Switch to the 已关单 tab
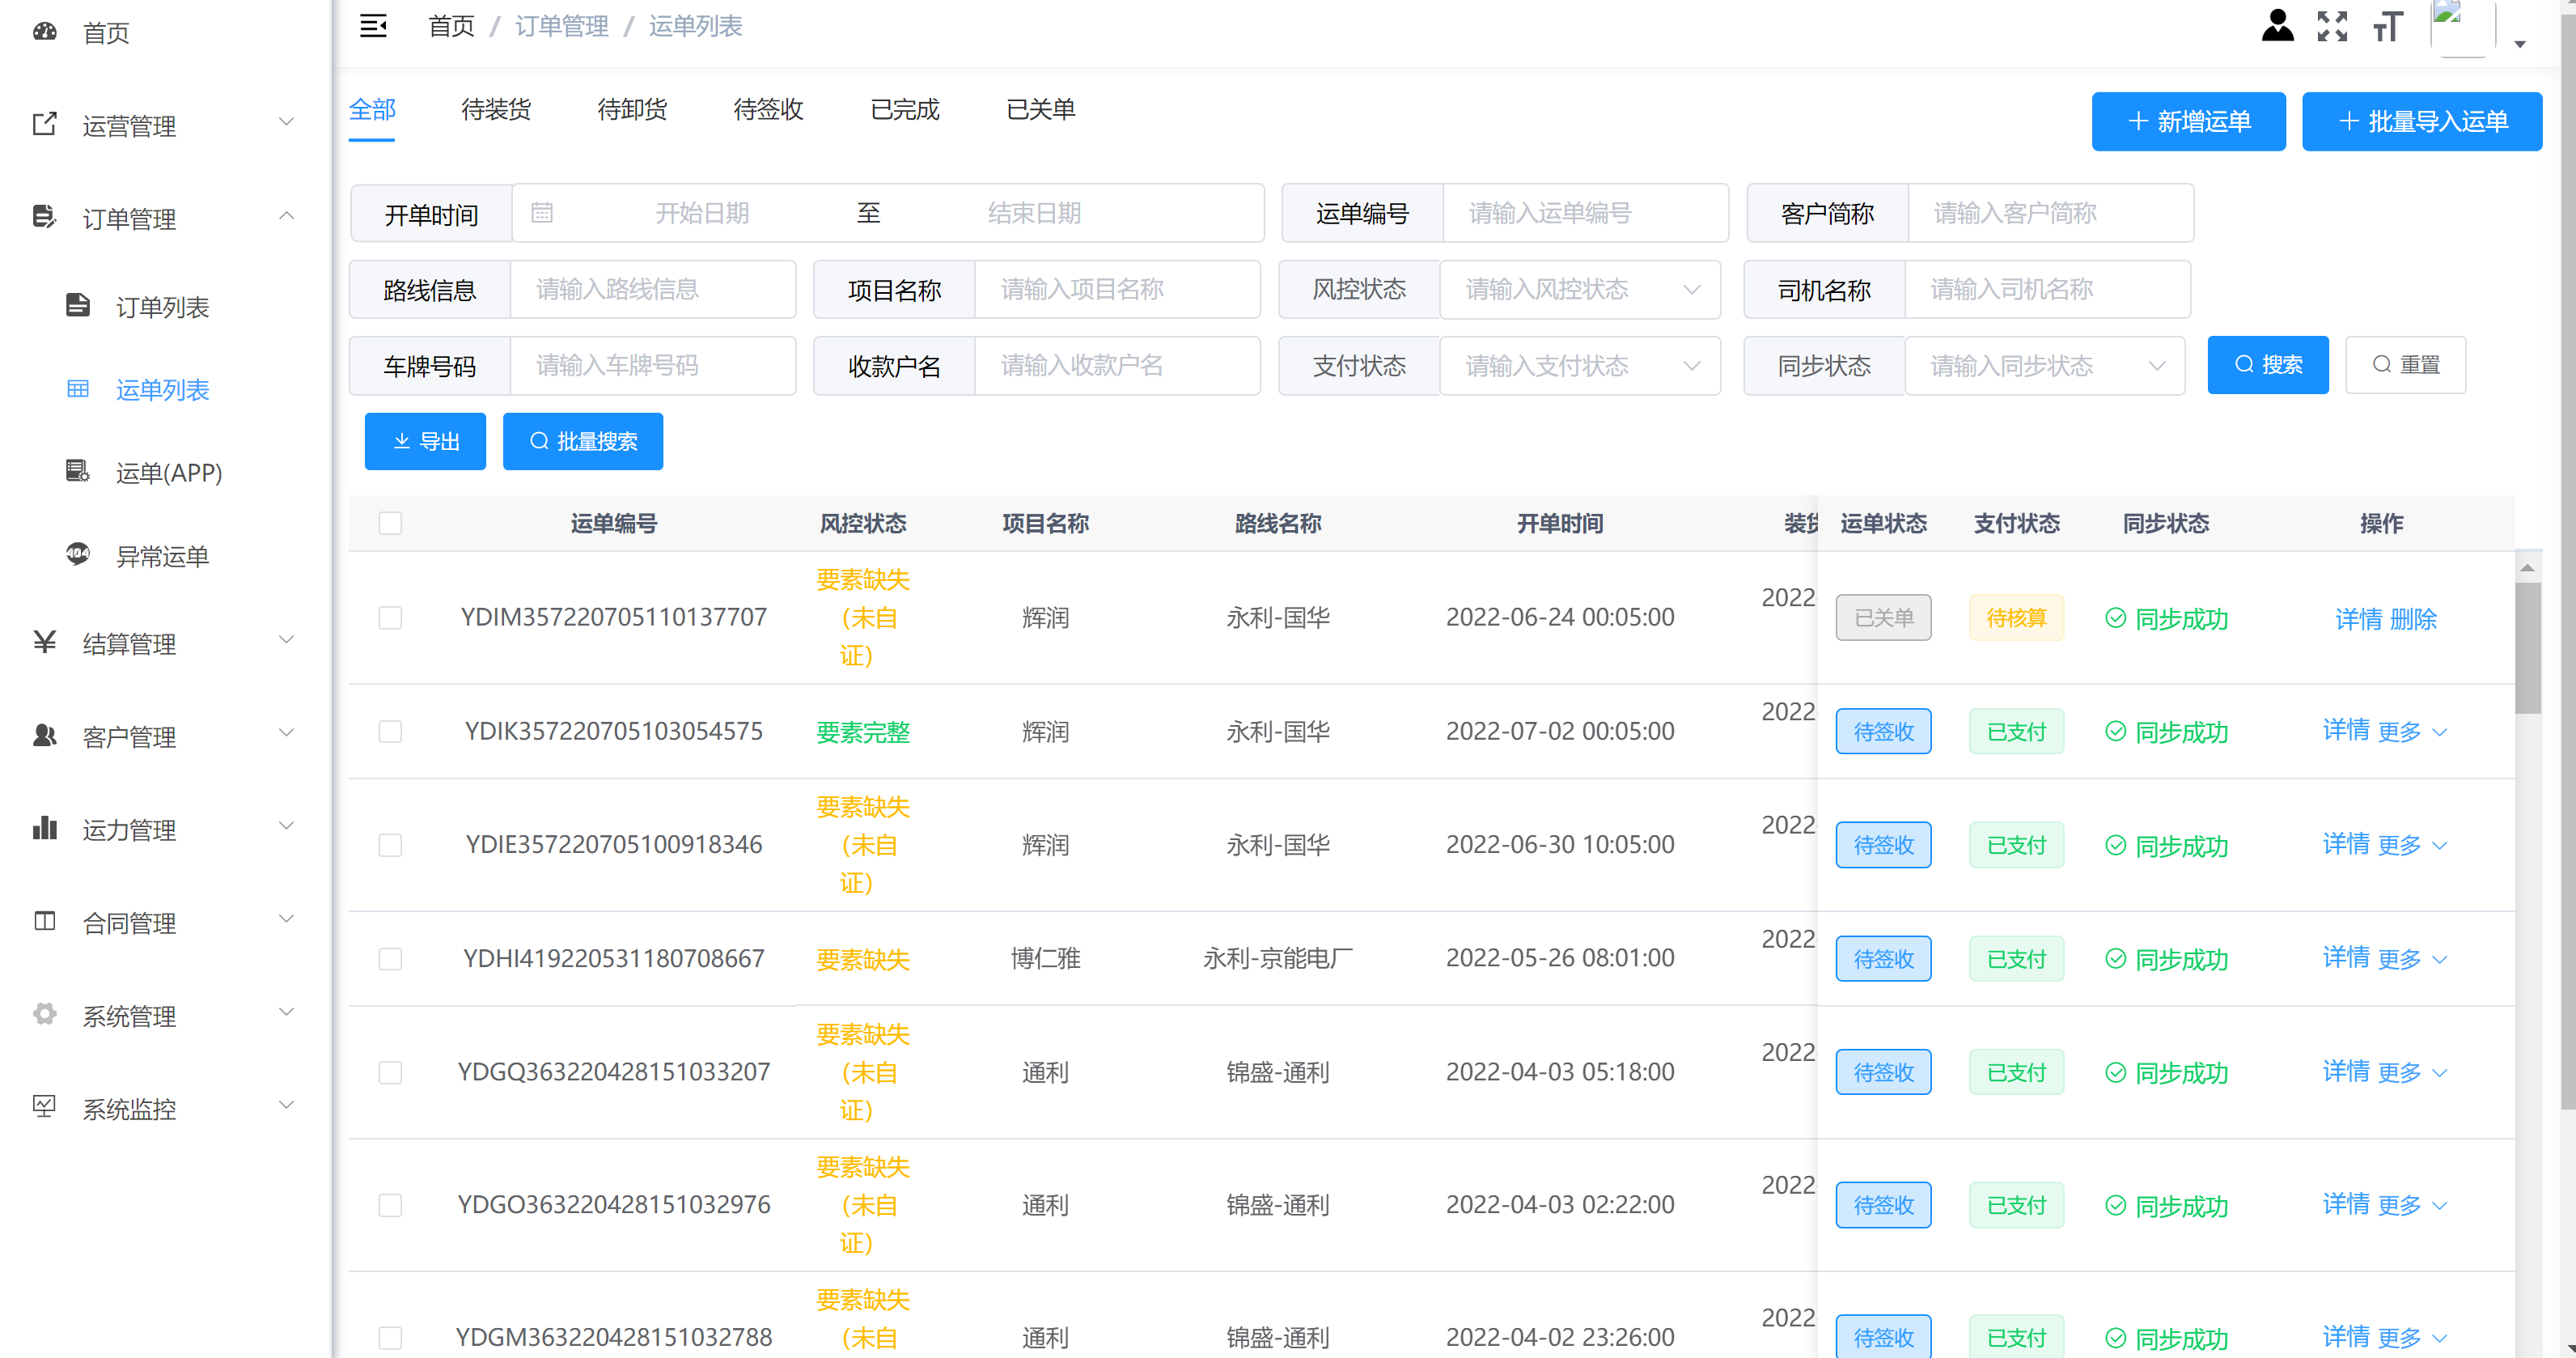The height and width of the screenshot is (1358, 2576). [x=1040, y=109]
